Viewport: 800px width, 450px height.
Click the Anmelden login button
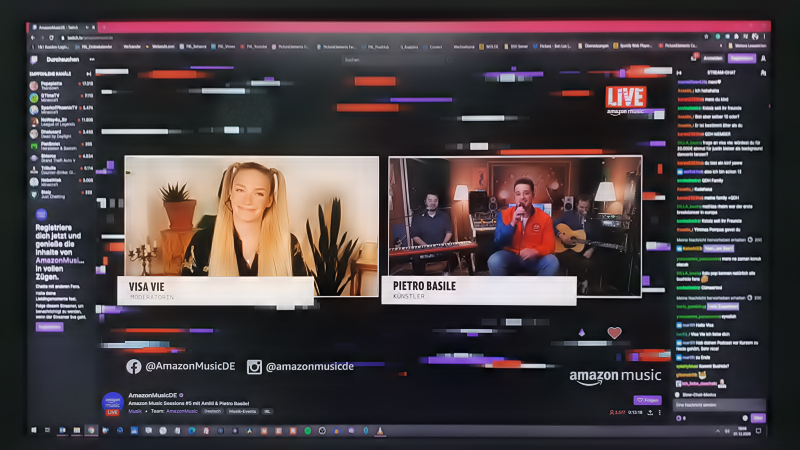(x=712, y=59)
